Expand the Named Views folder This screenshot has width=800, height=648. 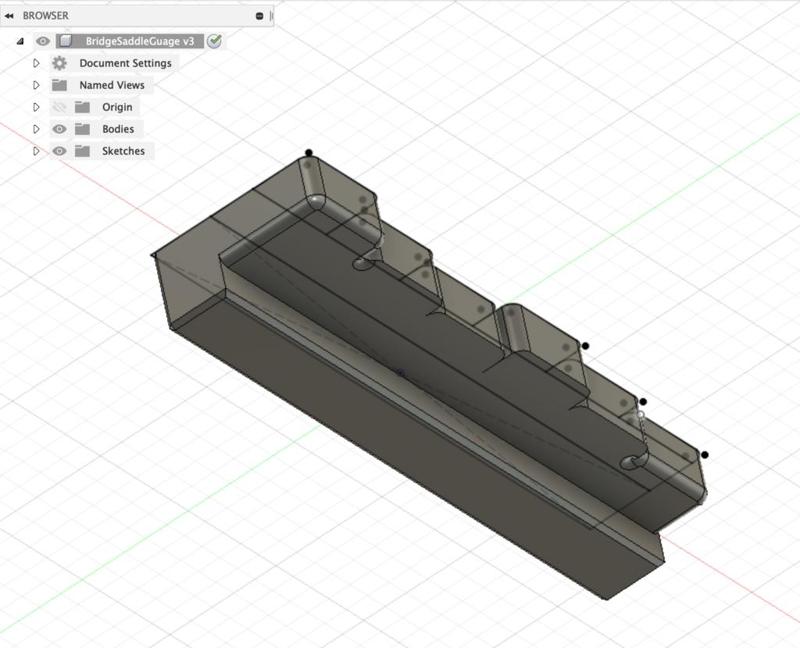coord(36,85)
